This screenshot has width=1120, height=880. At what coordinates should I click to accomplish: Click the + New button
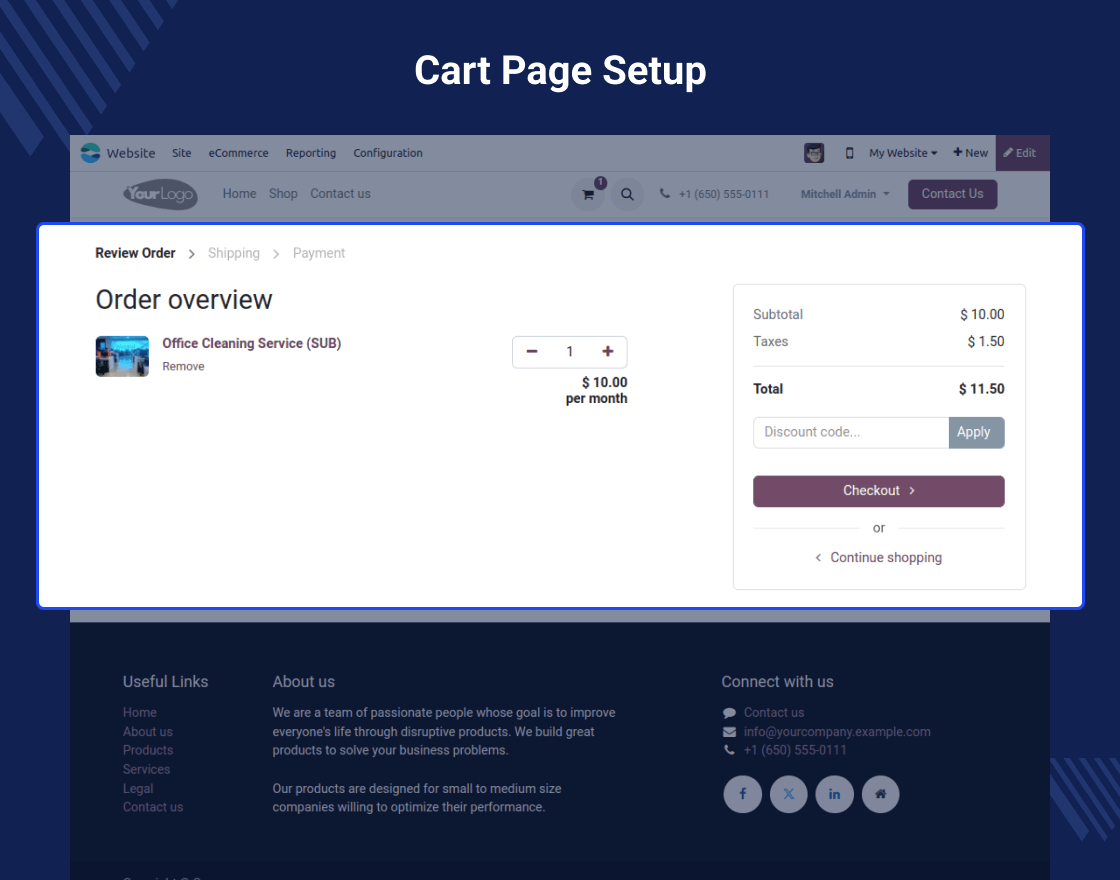[970, 153]
